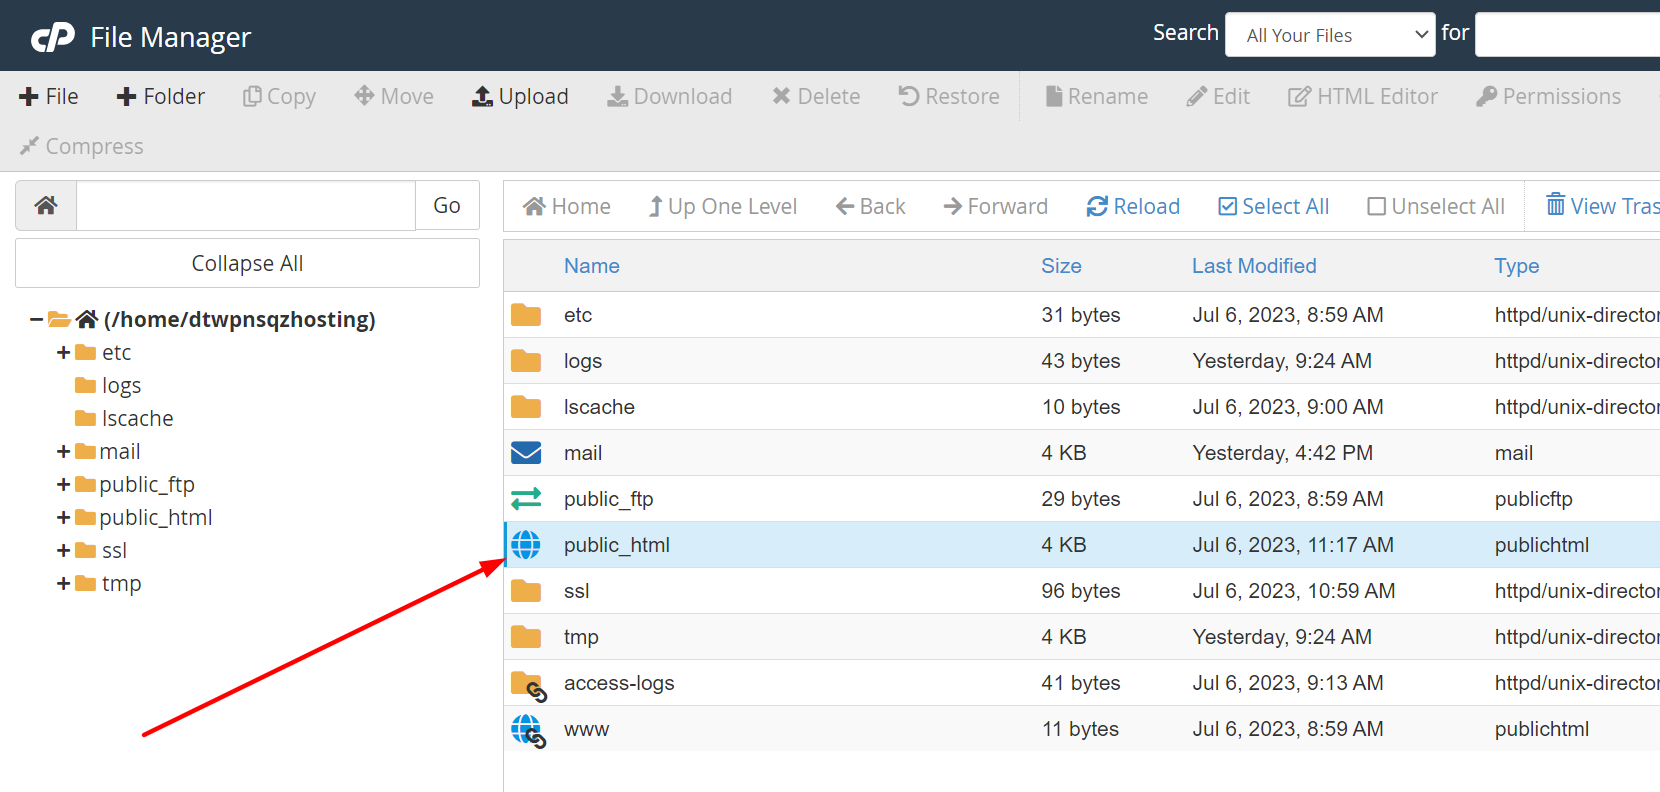This screenshot has width=1660, height=792.
Task: Click the tmp folder icon in list
Action: (526, 637)
